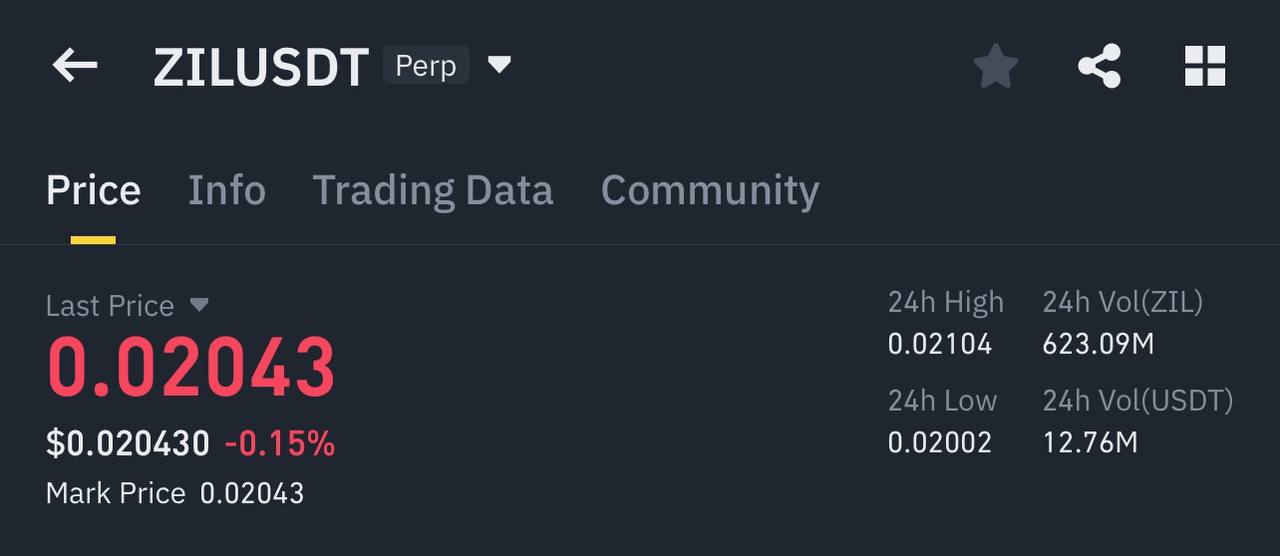Go to the Community tab
Image resolution: width=1280 pixels, height=556 pixels.
[x=709, y=190]
